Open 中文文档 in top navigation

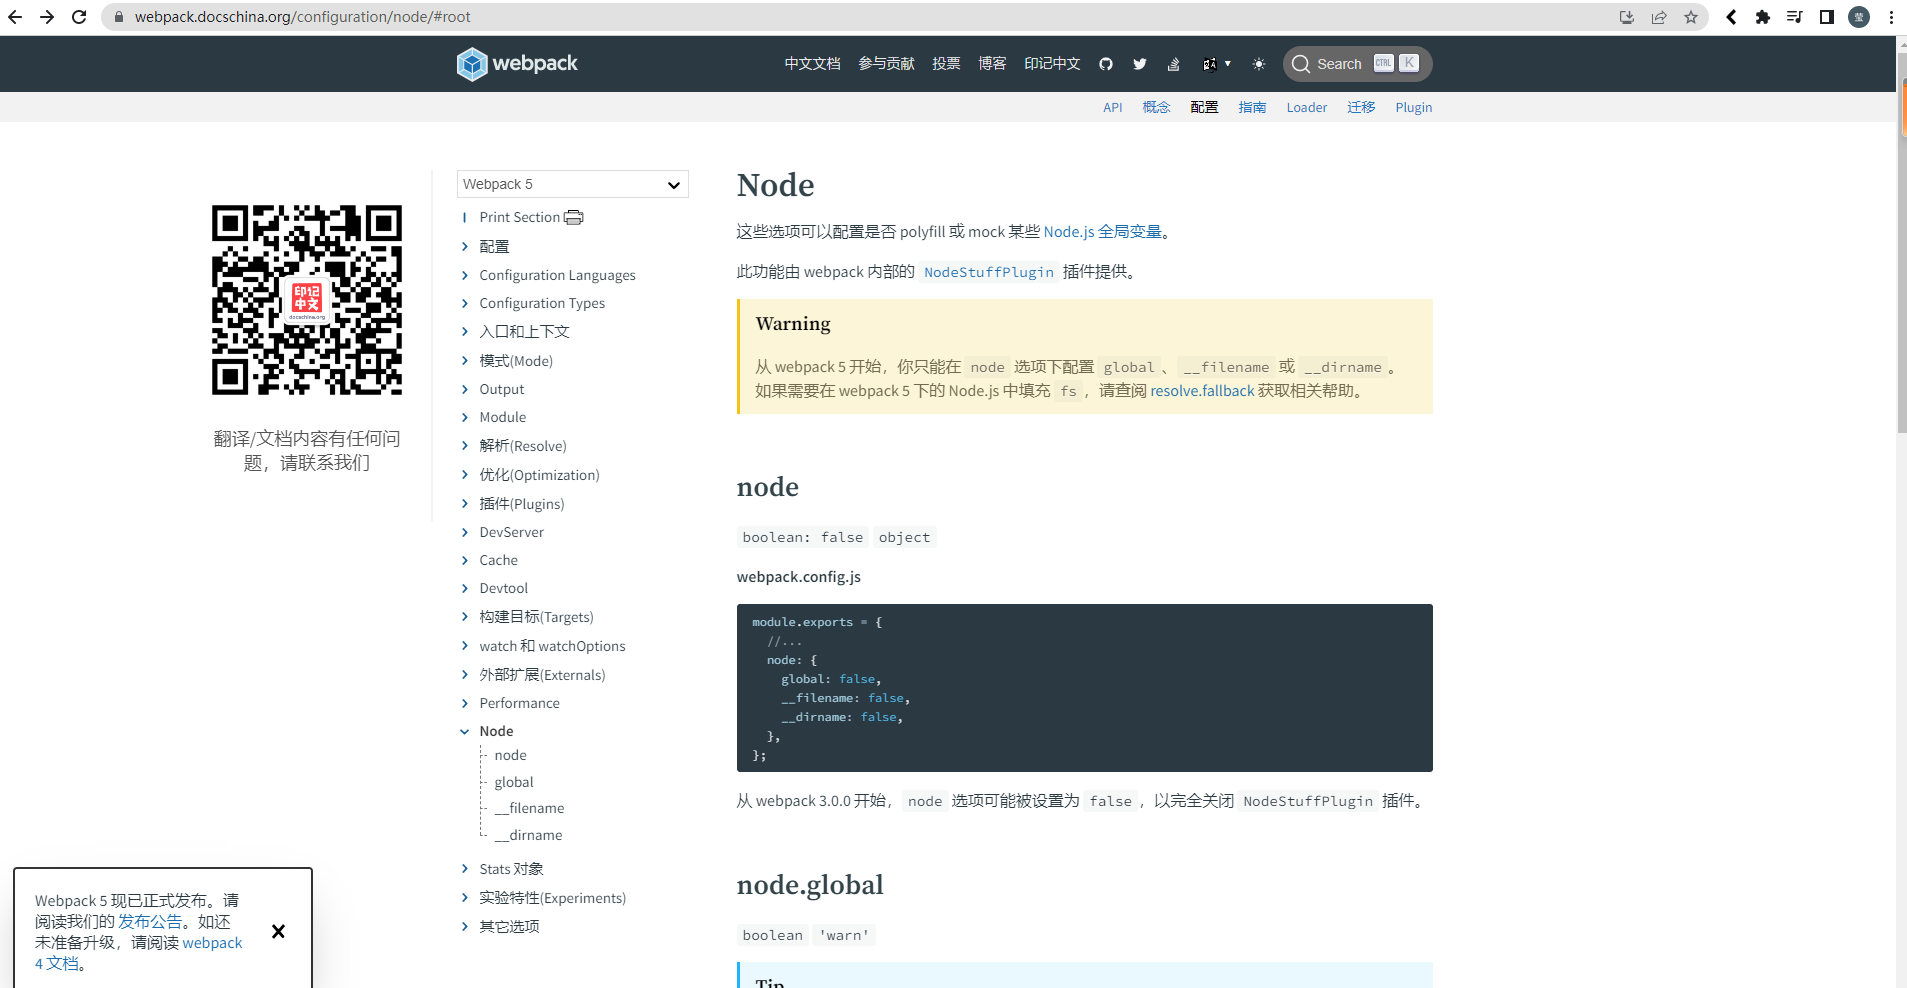pyautogui.click(x=812, y=64)
